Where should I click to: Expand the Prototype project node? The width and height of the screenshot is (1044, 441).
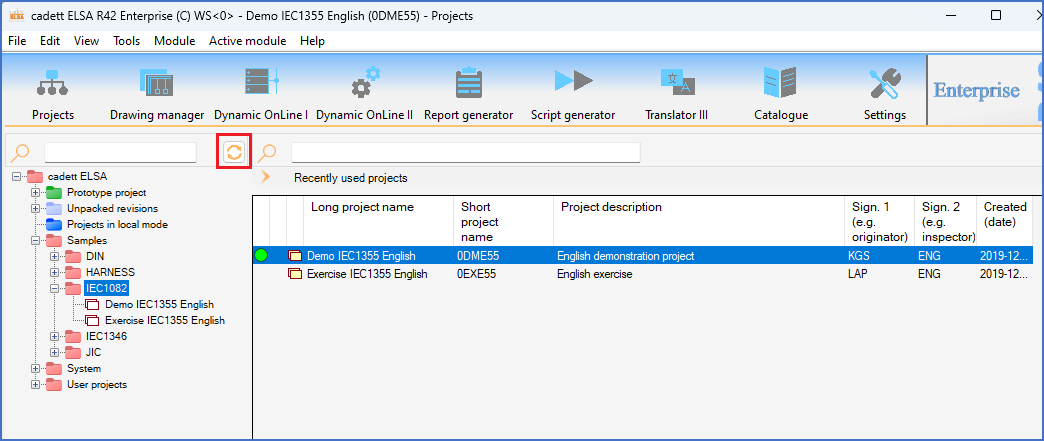pyautogui.click(x=35, y=193)
